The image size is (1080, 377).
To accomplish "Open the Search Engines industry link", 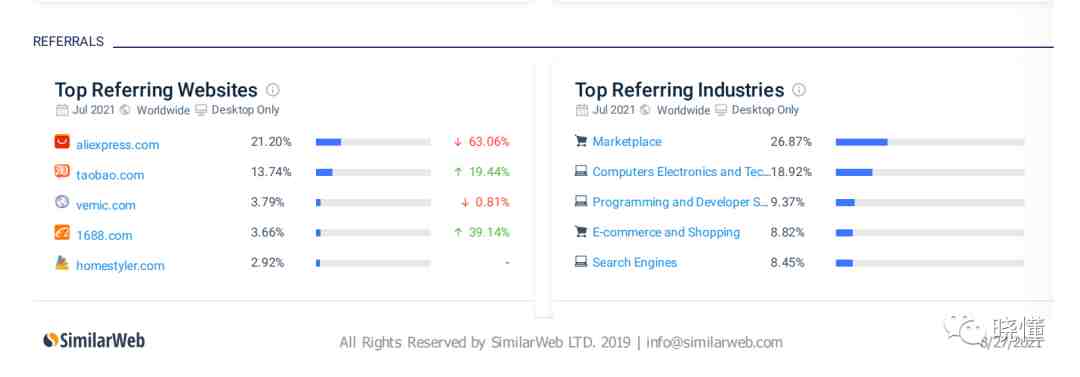I will click(x=634, y=263).
